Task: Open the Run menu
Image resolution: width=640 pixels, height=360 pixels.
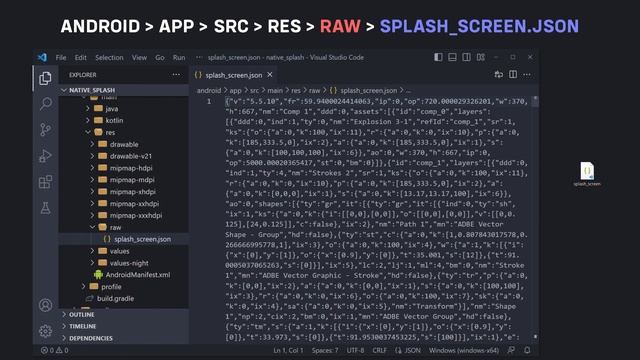Action: 179,58
